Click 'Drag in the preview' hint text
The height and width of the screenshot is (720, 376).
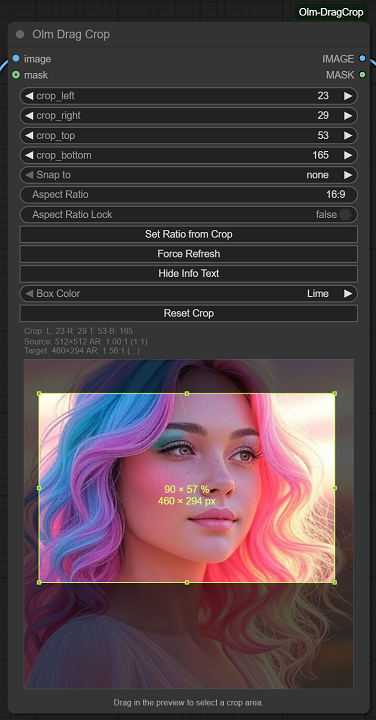pos(188,703)
